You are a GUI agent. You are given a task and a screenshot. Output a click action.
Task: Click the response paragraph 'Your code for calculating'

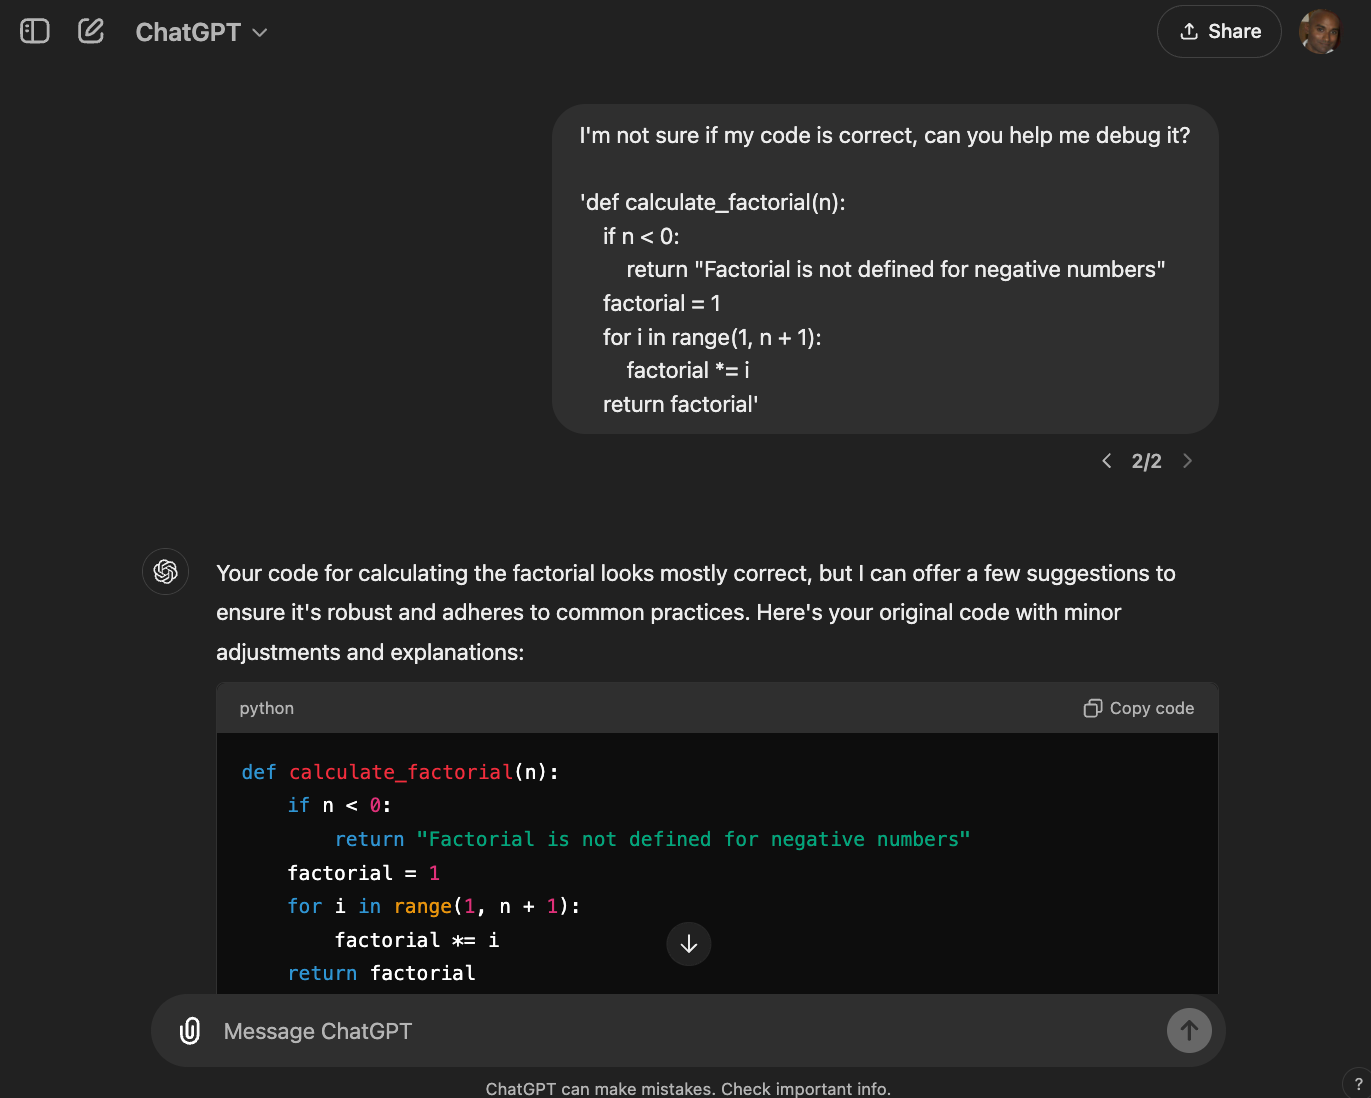click(696, 612)
